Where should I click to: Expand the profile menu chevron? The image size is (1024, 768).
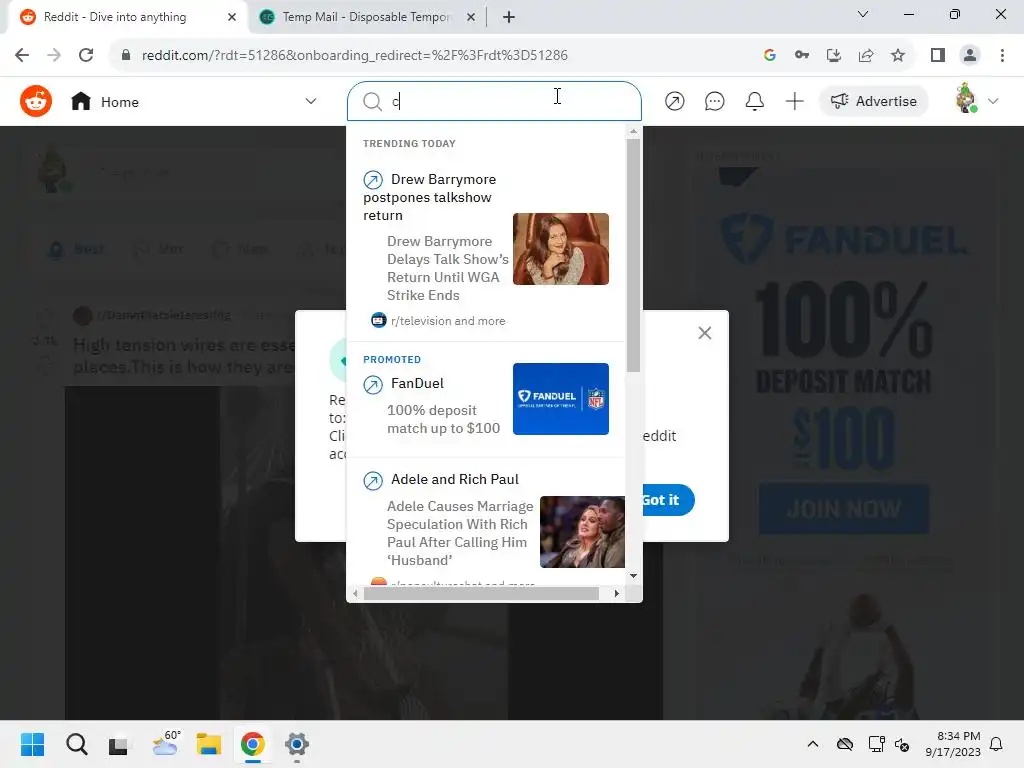pos(993,101)
